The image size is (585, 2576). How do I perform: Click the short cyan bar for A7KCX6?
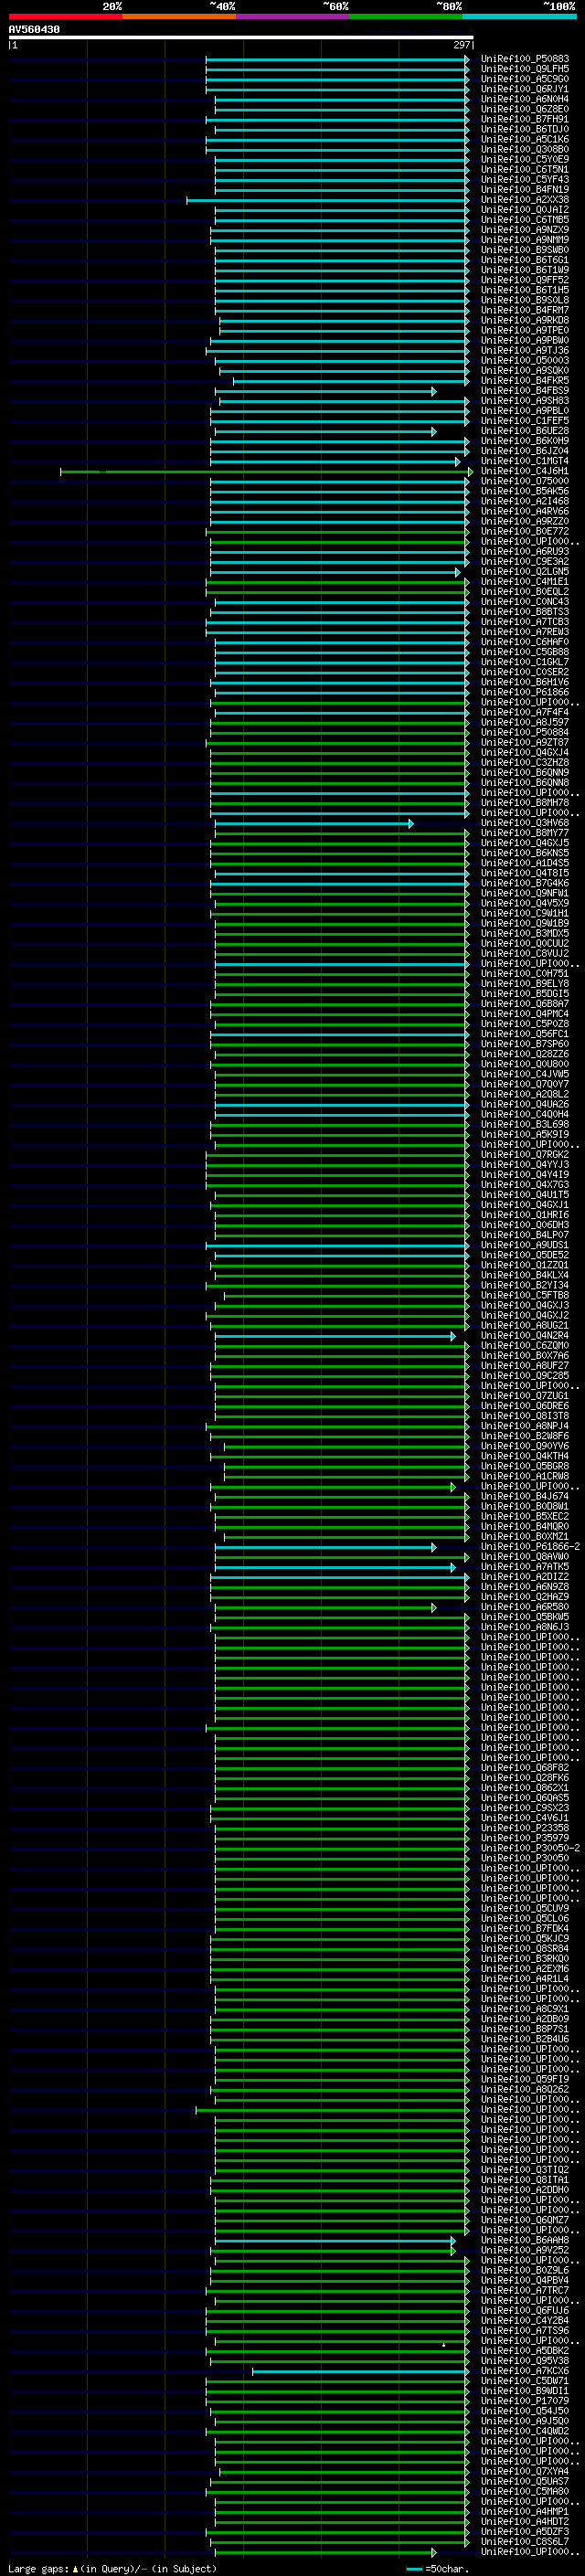coord(360,2371)
